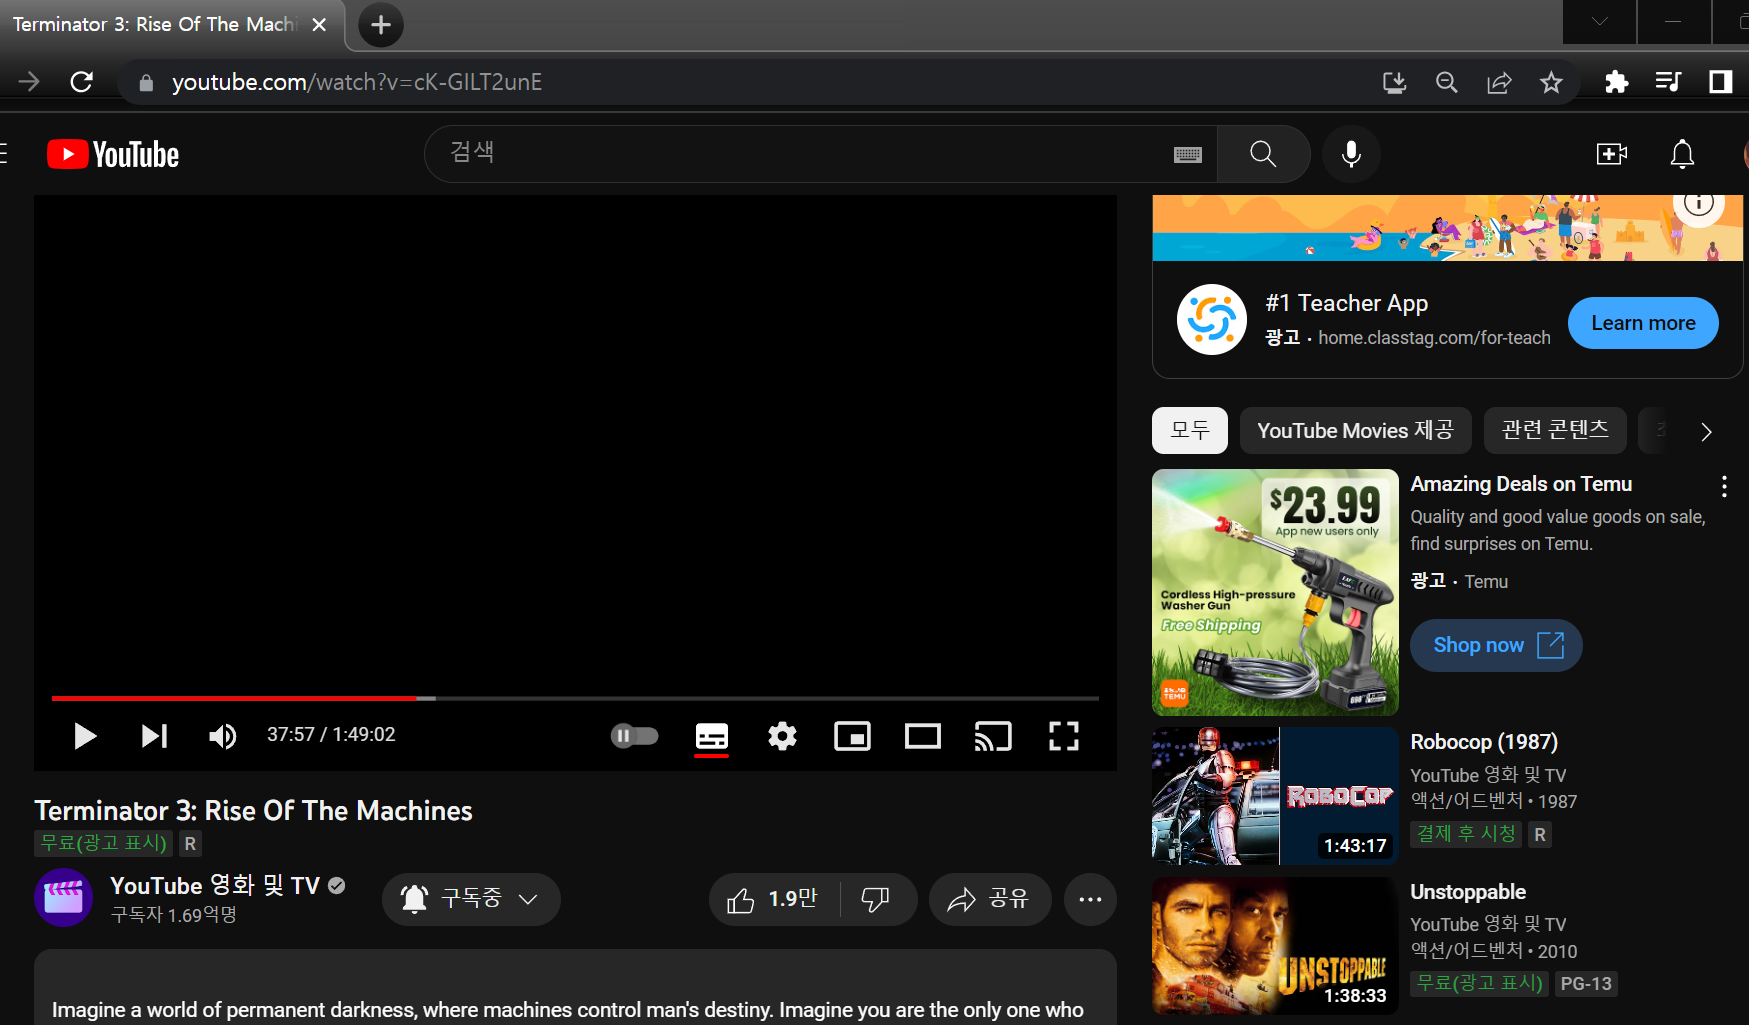Click Shop now on Temu ad
1749x1025 pixels.
1496,645
